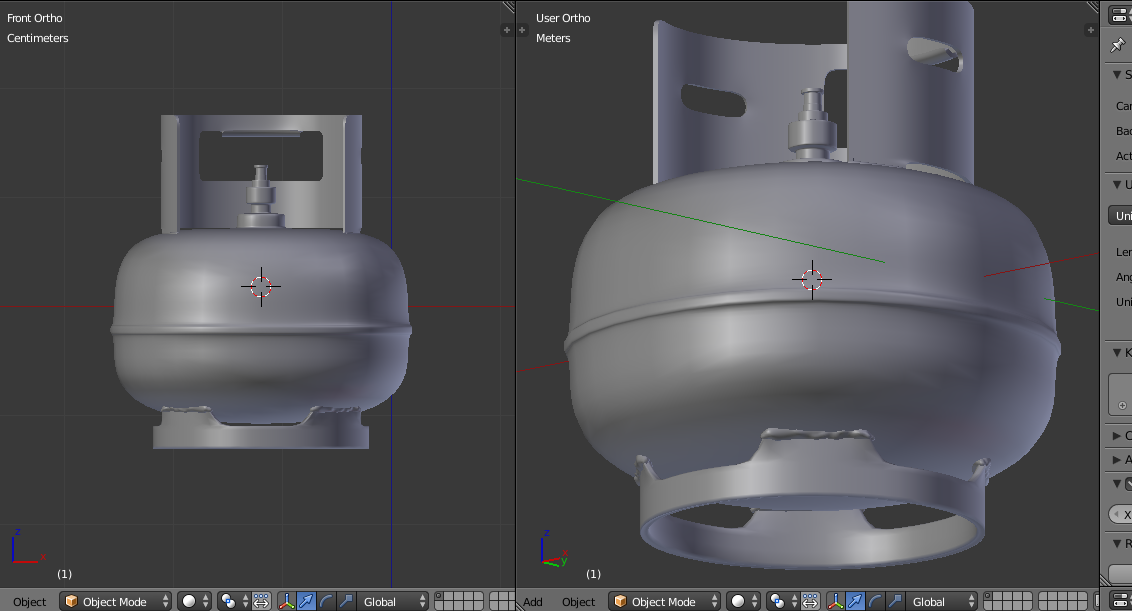Pin the Properties panel using the pin icon
Screen dimensions: 1132x611
click(1117, 45)
